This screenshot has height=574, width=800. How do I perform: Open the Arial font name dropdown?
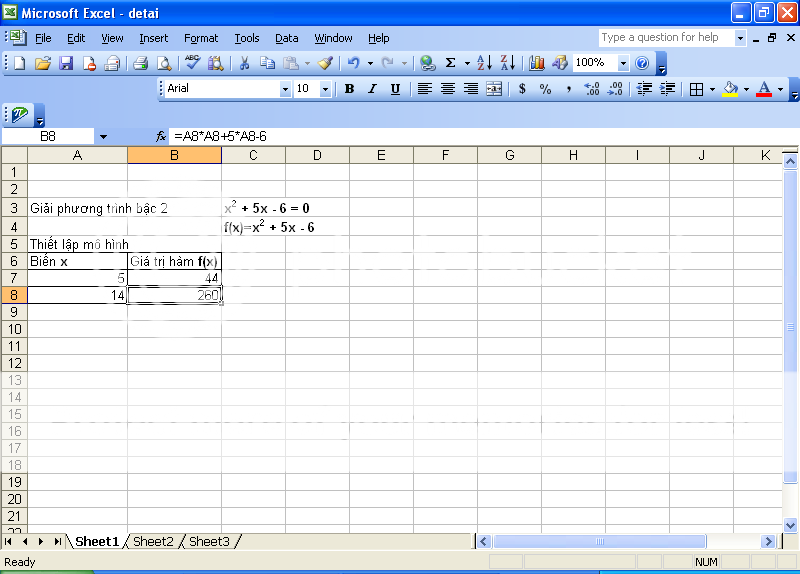[284, 89]
